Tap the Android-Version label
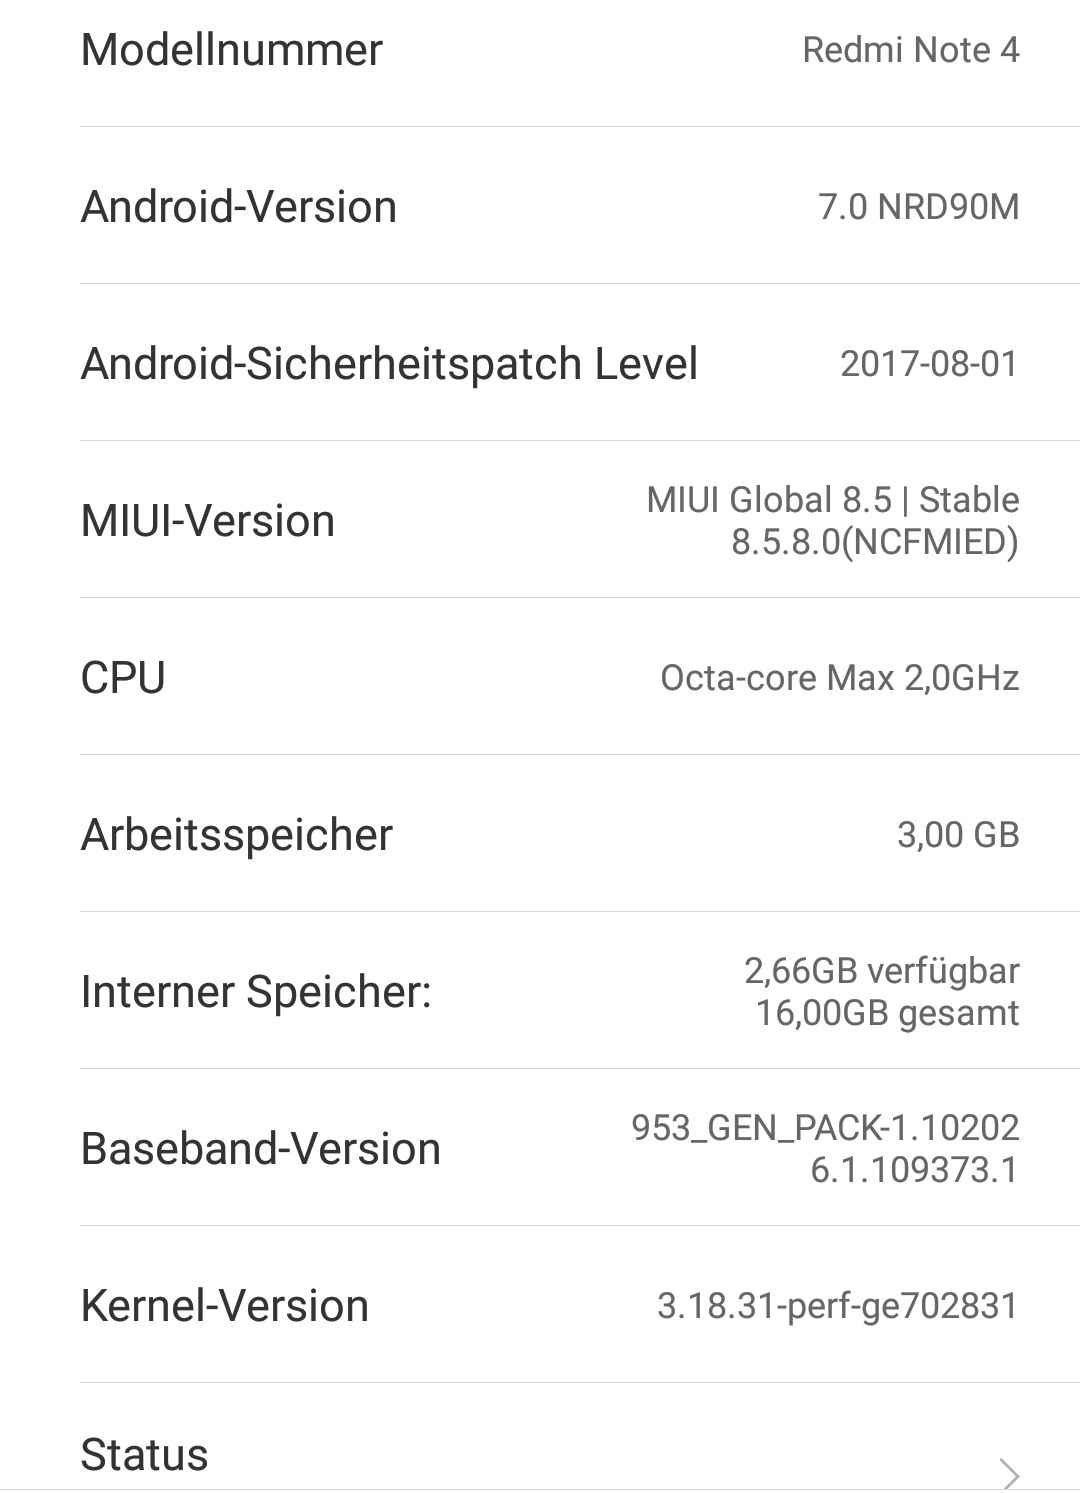The image size is (1080, 1493). [x=238, y=207]
